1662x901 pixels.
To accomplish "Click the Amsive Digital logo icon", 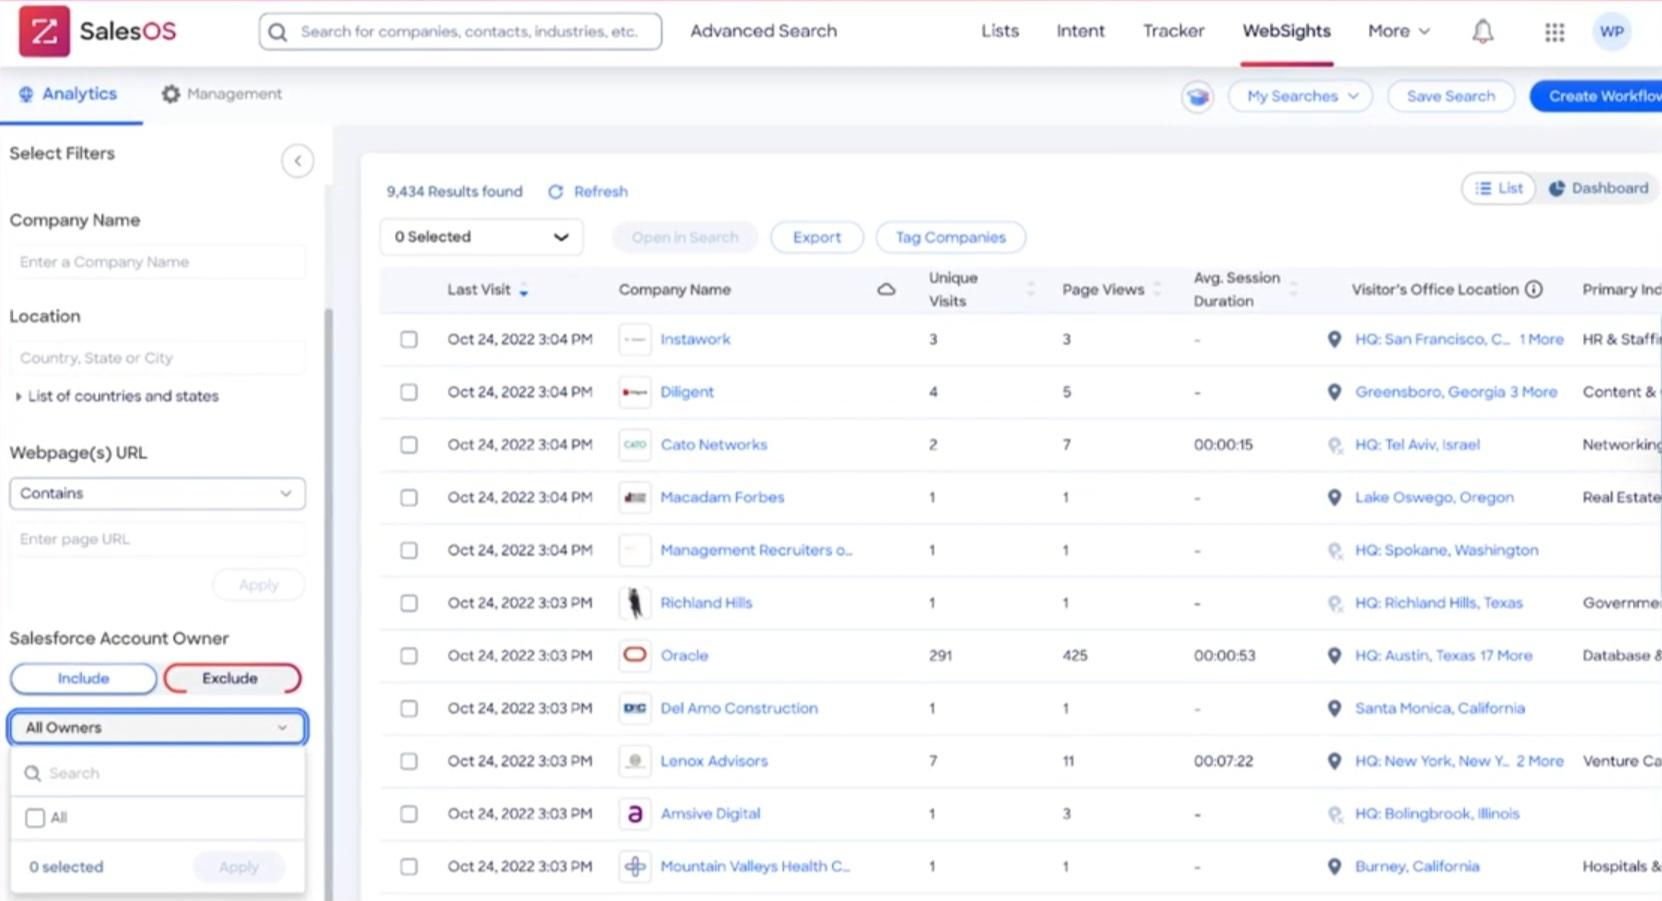I will tap(635, 814).
